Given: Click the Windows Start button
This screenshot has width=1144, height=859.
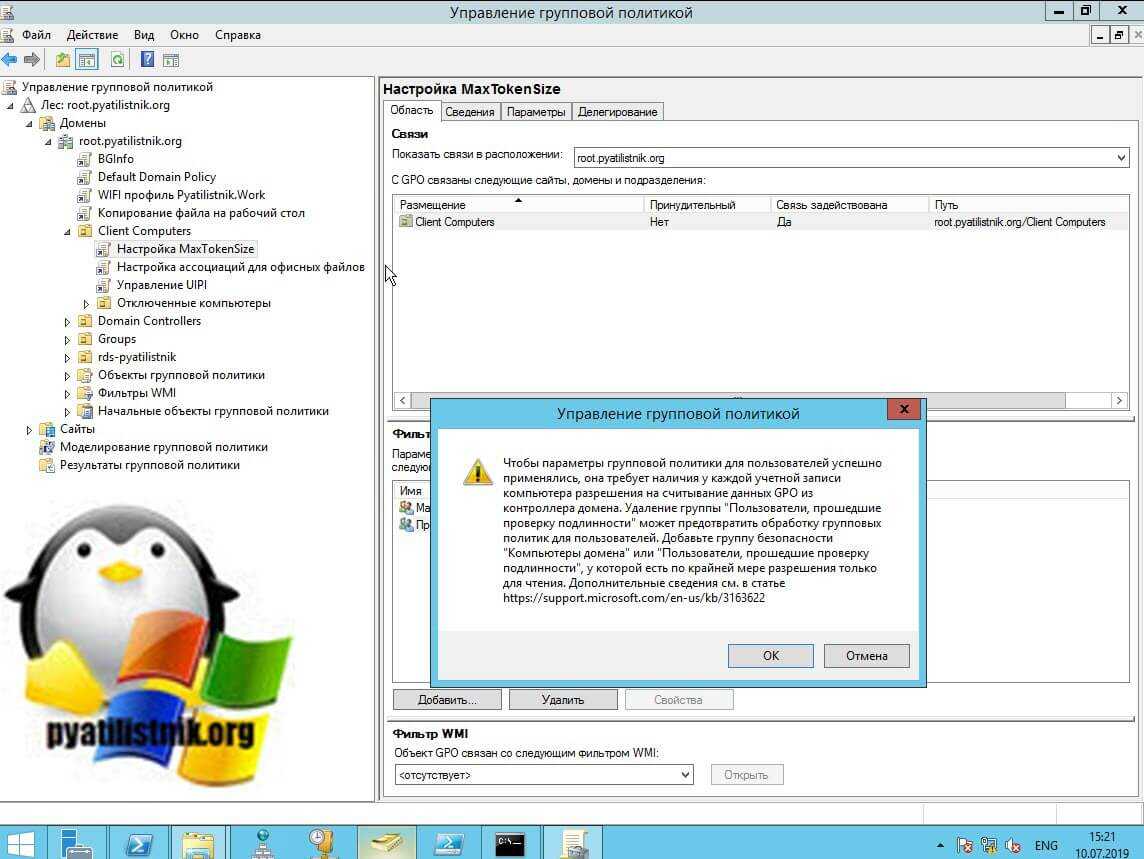Looking at the screenshot, I should [x=20, y=843].
